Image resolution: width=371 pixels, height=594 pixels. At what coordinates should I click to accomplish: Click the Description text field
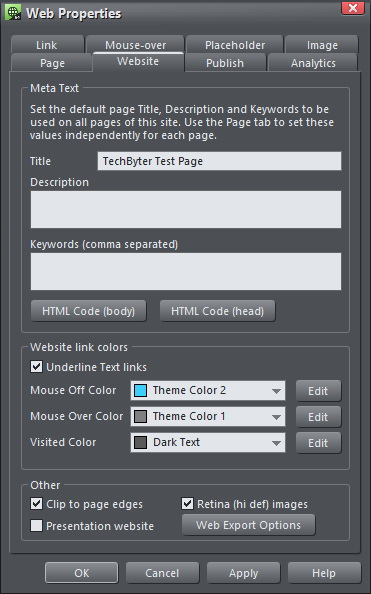[x=186, y=209]
